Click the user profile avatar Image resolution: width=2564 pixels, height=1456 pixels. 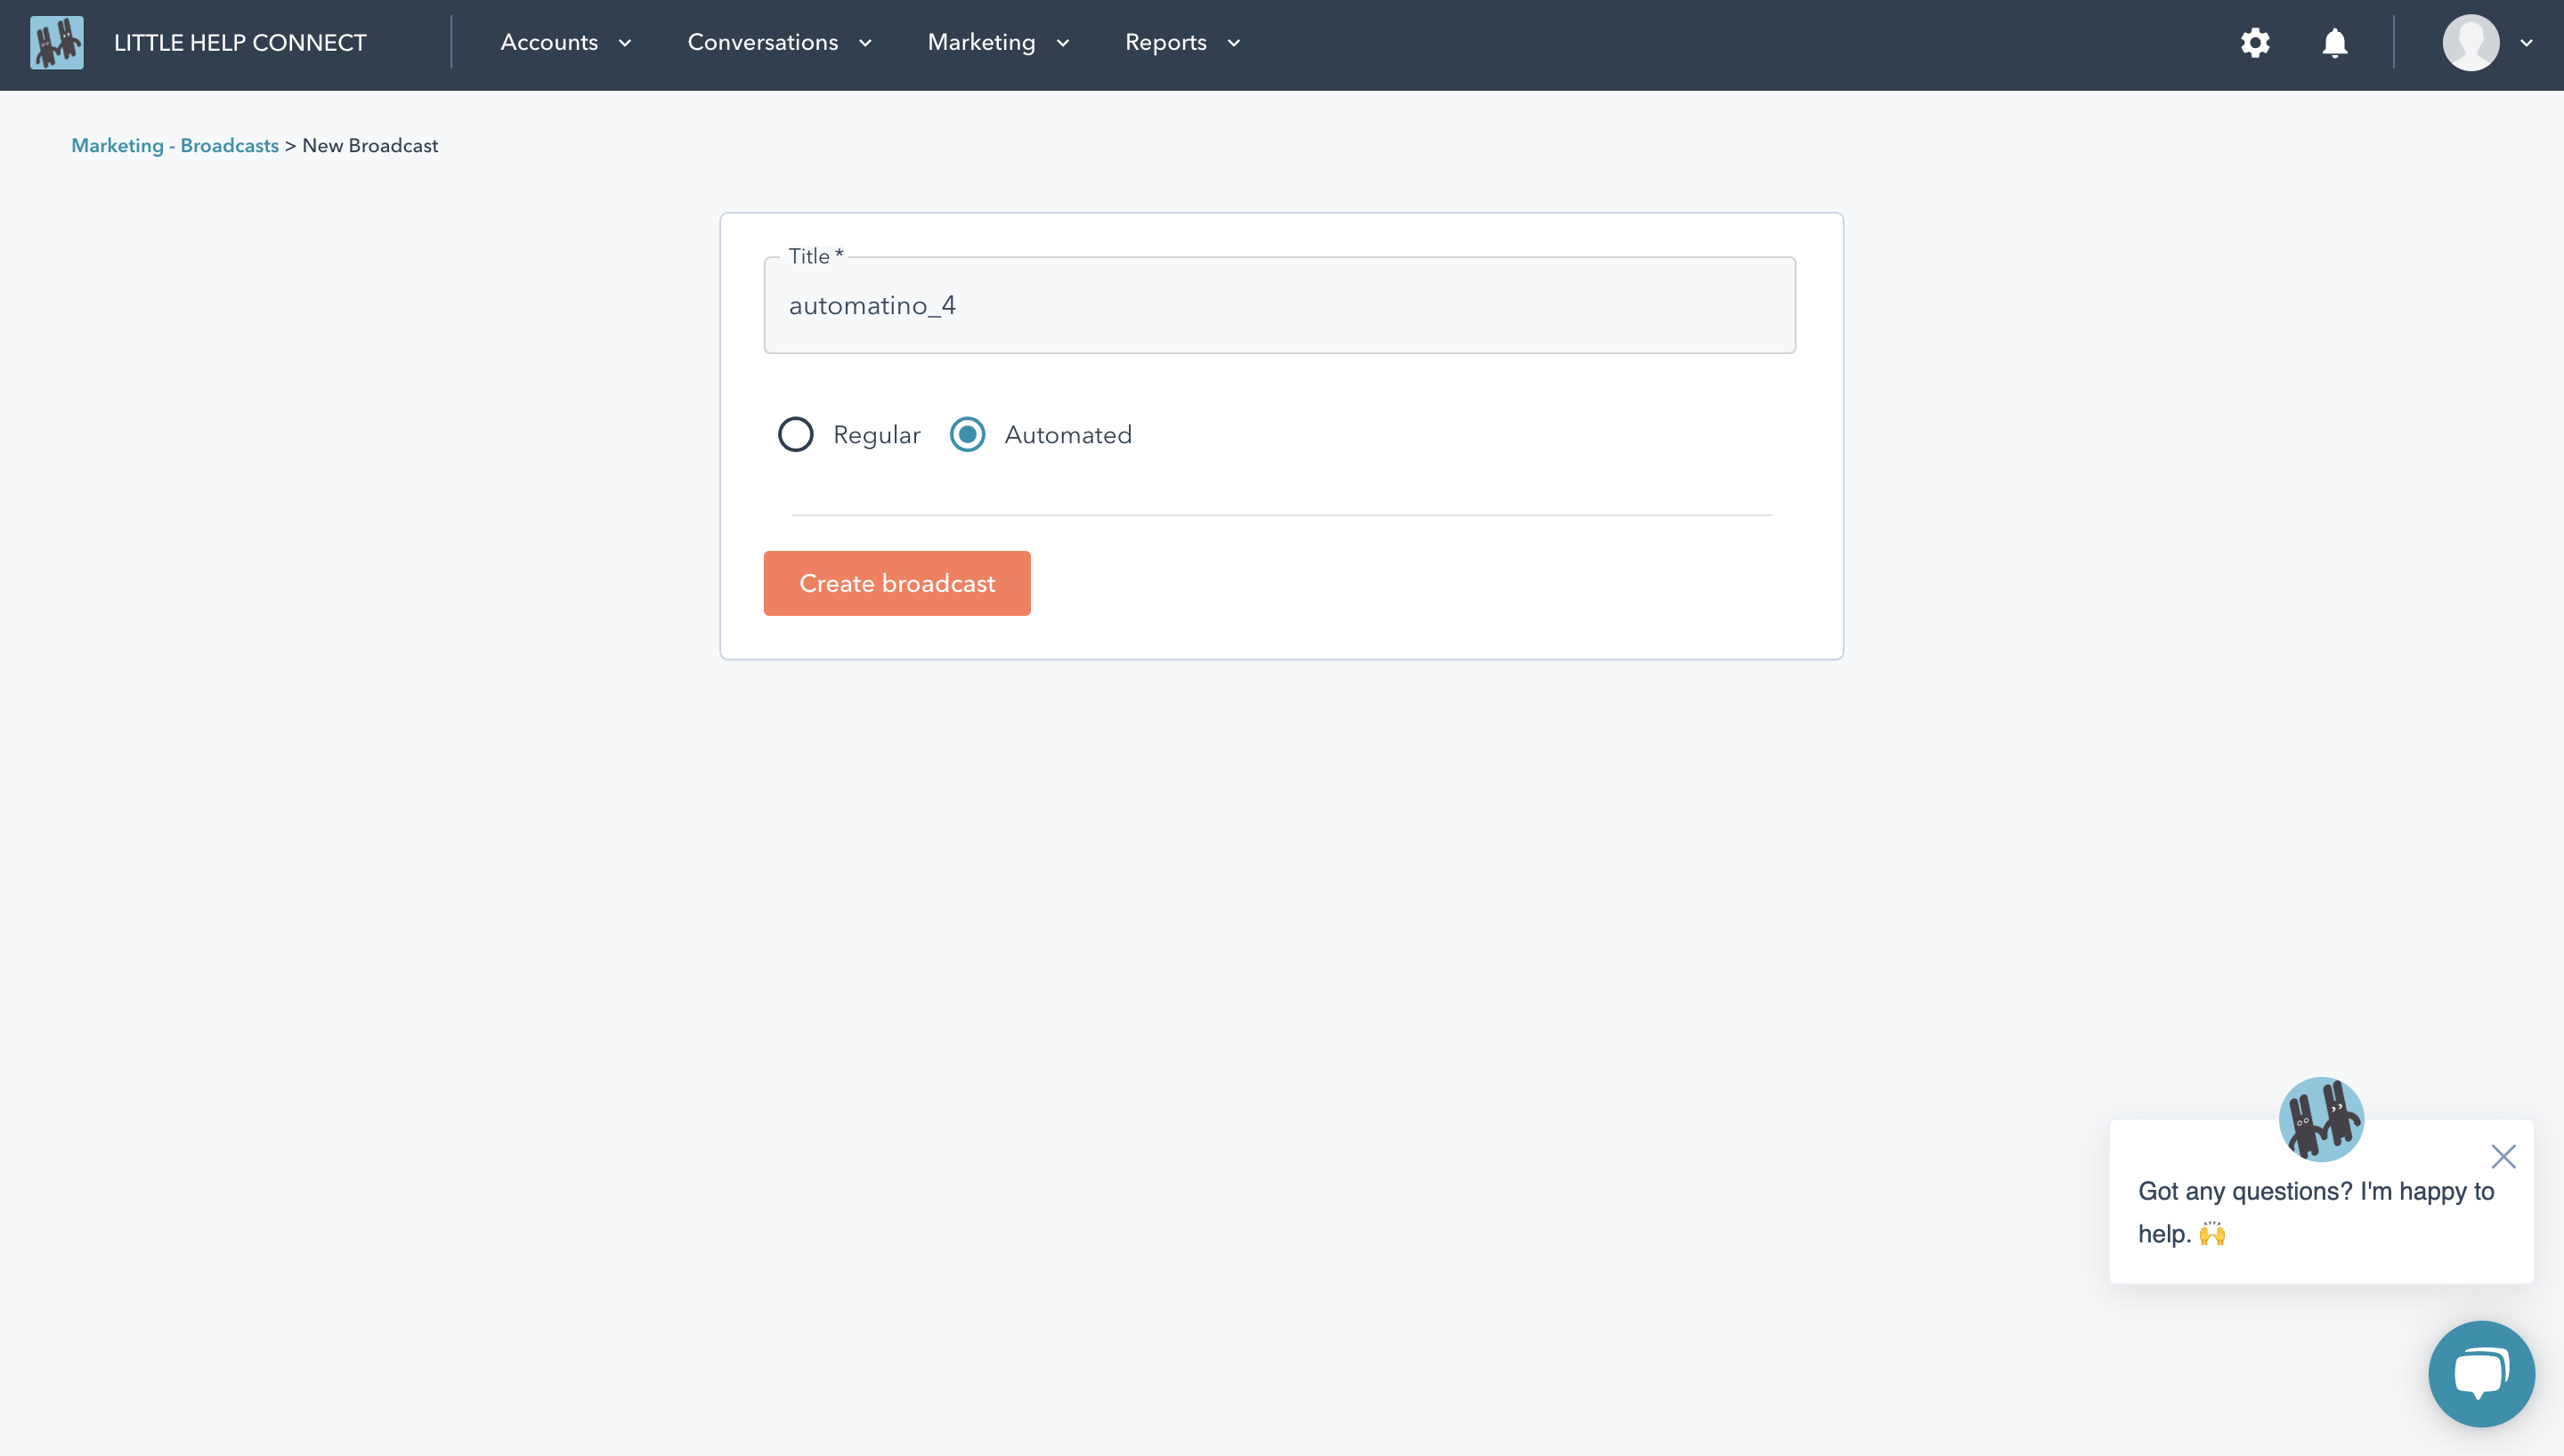(2471, 43)
